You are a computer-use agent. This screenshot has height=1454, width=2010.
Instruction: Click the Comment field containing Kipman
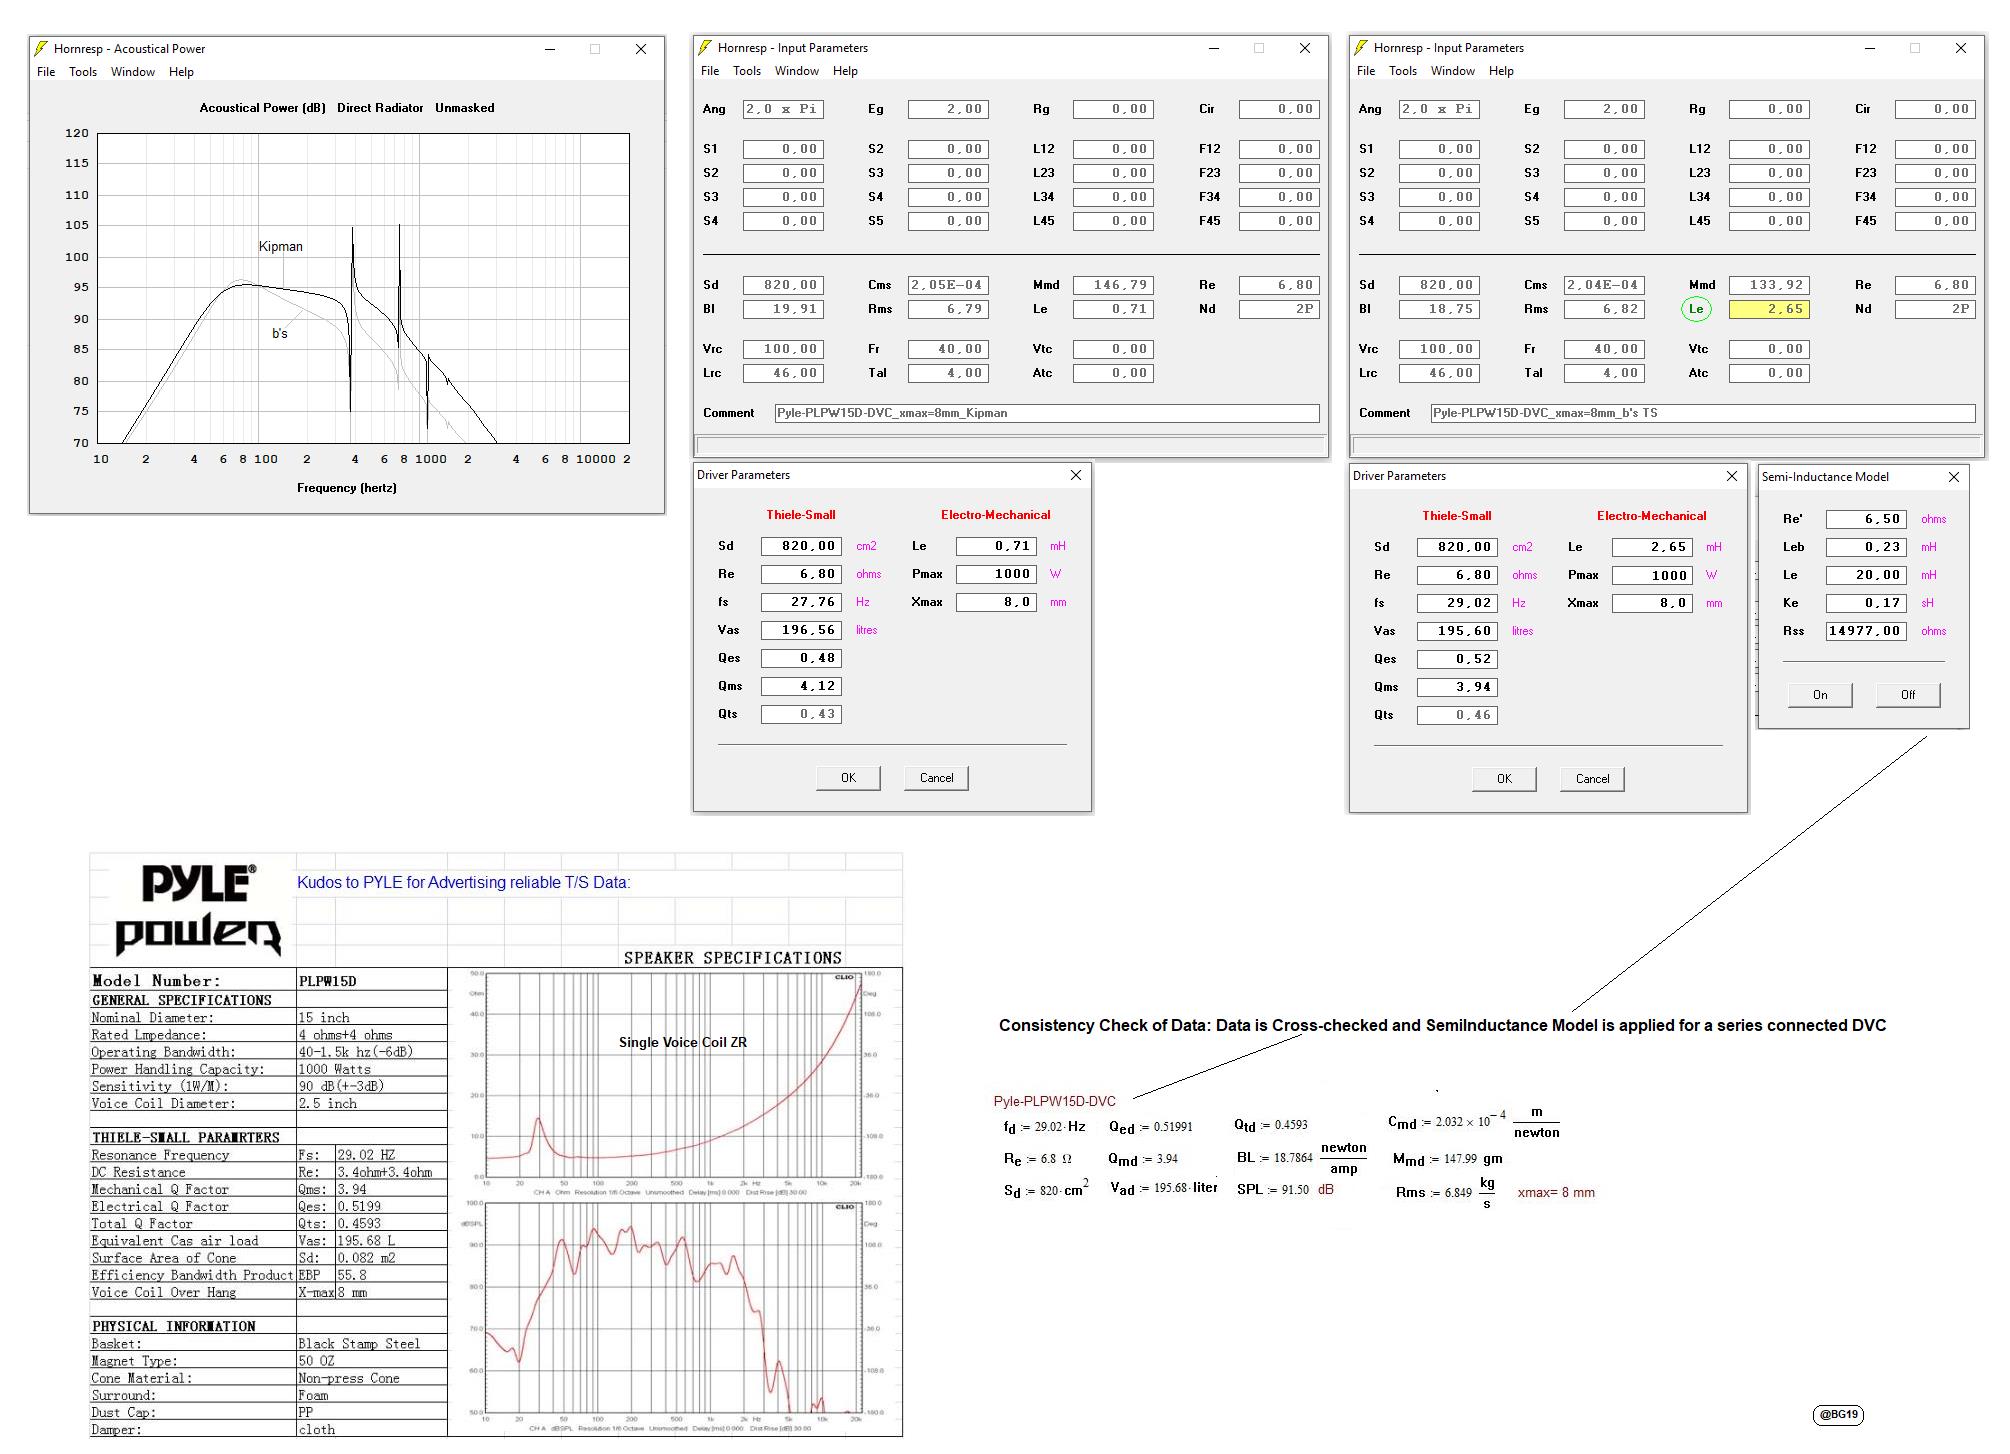[x=1047, y=413]
